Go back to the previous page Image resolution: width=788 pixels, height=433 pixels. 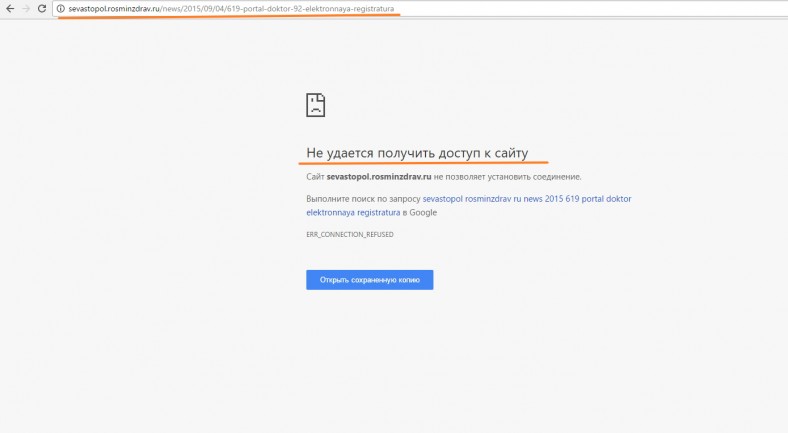[10, 9]
